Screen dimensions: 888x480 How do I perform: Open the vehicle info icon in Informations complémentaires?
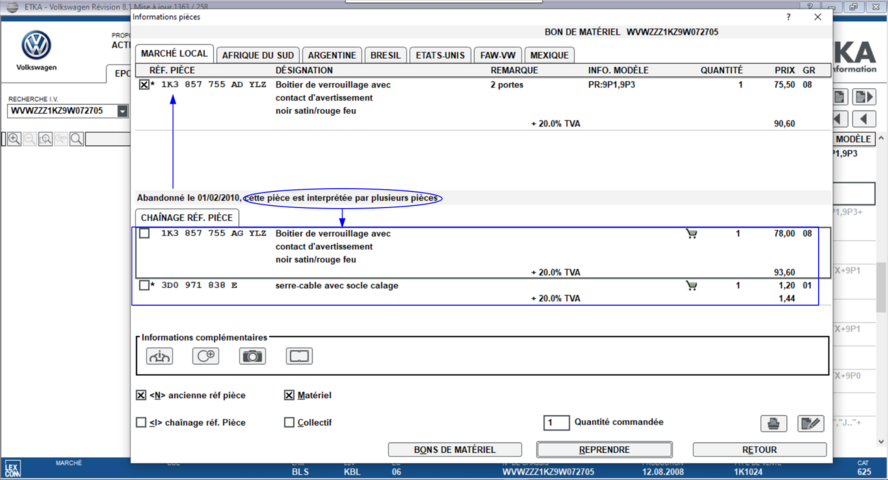click(160, 356)
